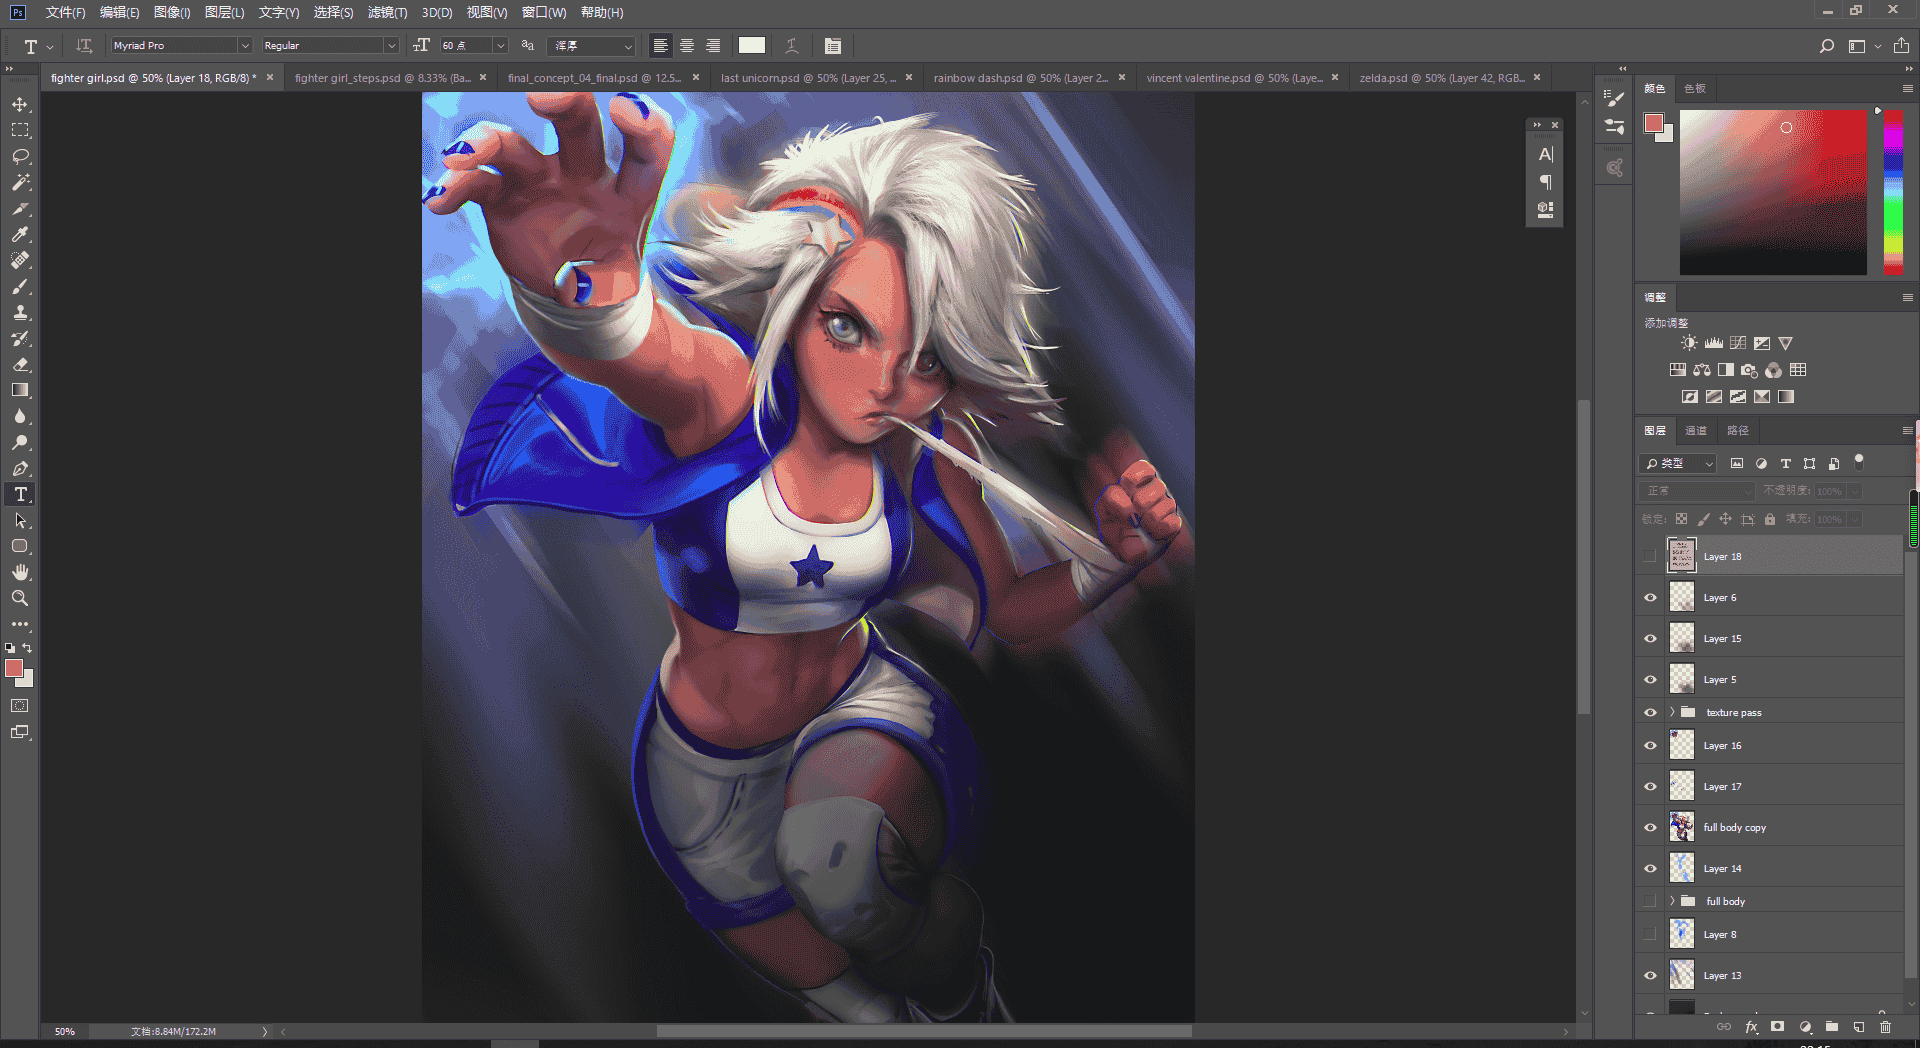Click the text color swatch in options bar

point(752,46)
